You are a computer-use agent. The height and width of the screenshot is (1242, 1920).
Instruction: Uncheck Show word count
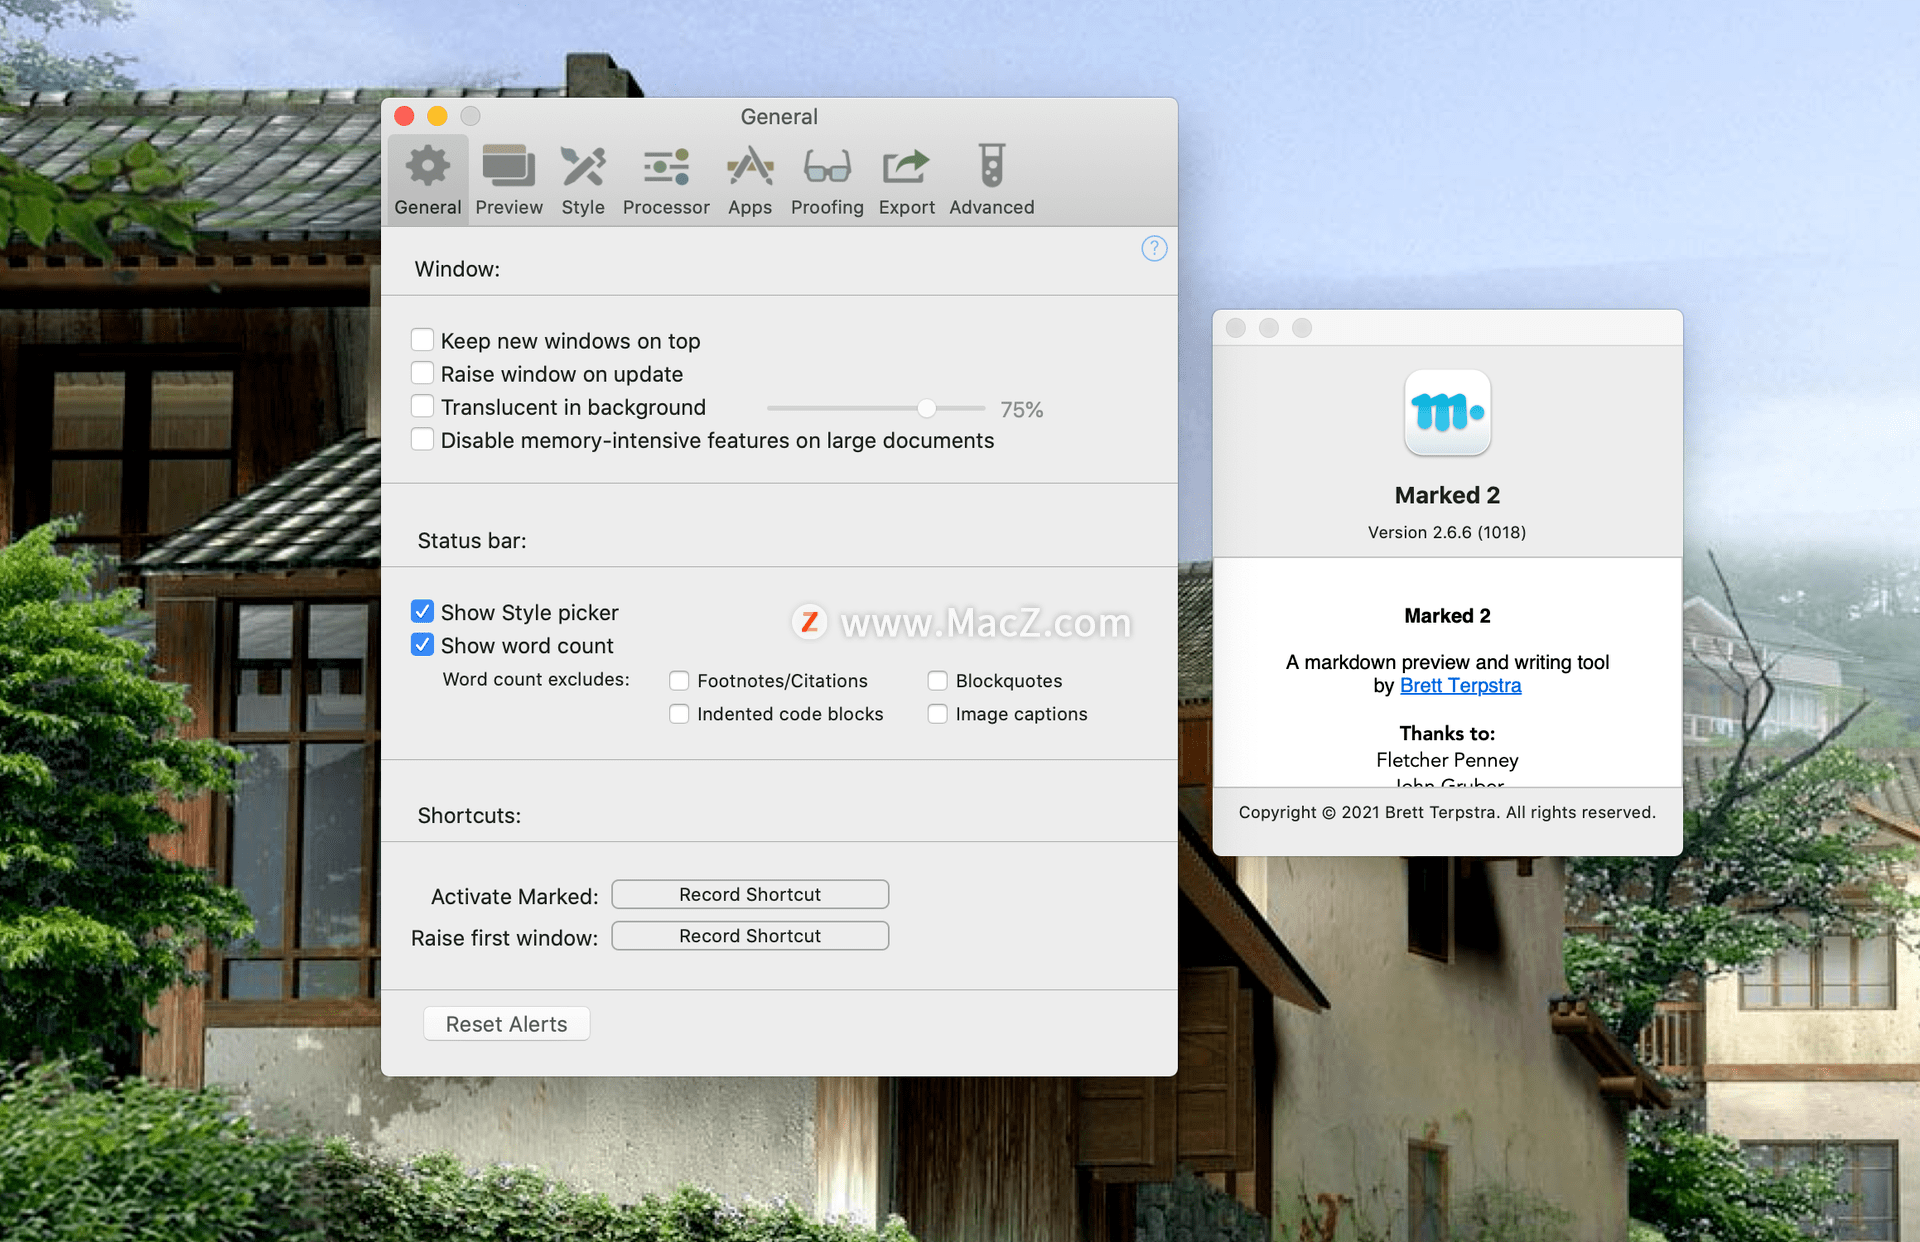pyautogui.click(x=422, y=644)
